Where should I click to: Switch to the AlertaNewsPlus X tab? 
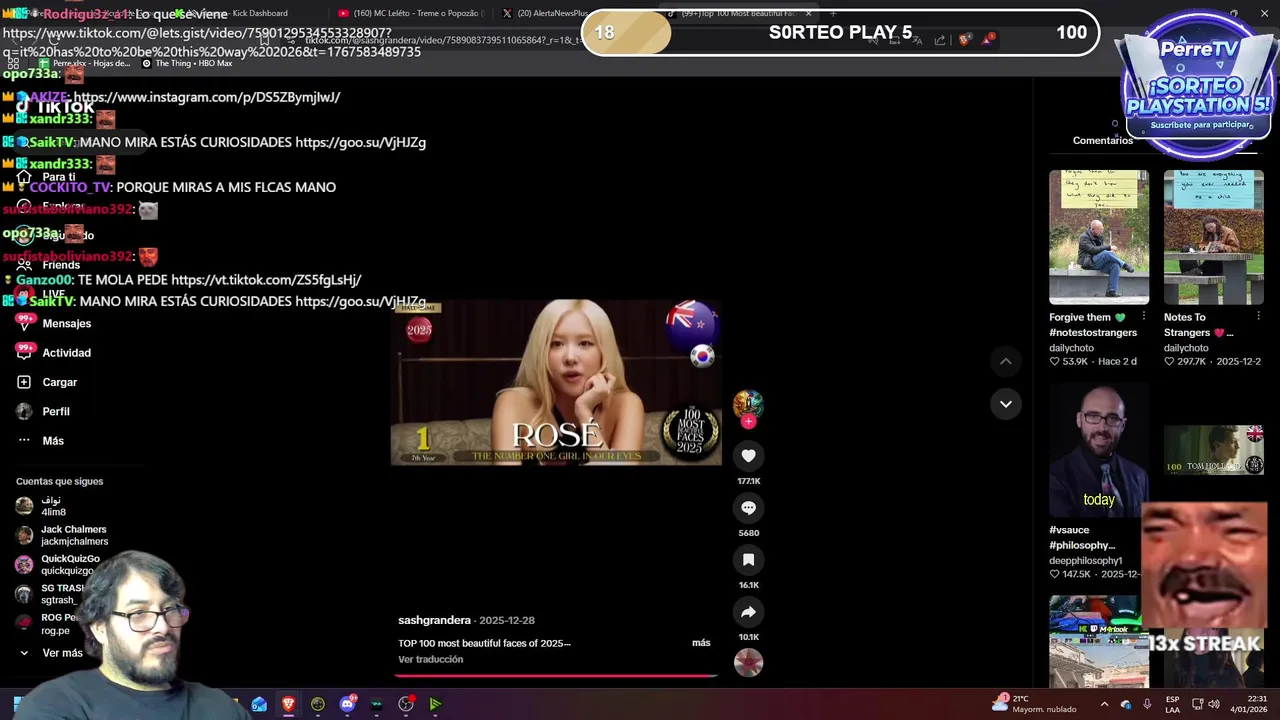[x=545, y=13]
